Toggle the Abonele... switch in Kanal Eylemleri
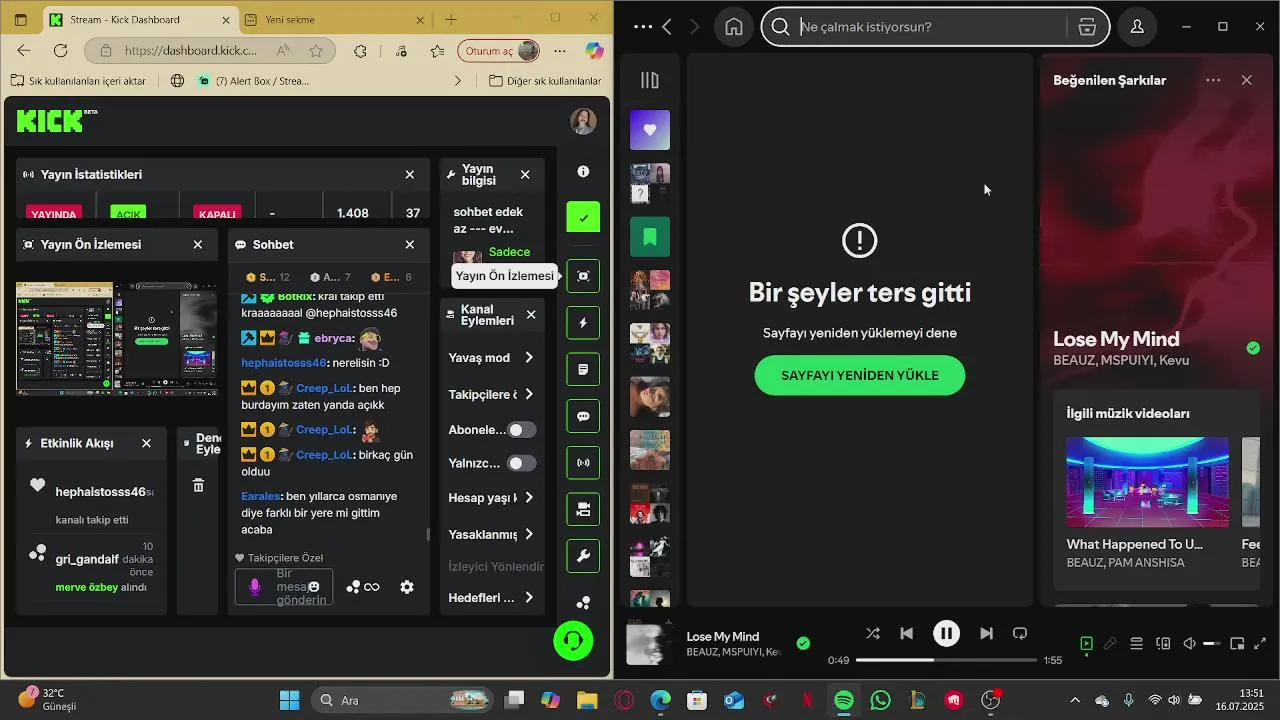The image size is (1280, 720). 522,430
